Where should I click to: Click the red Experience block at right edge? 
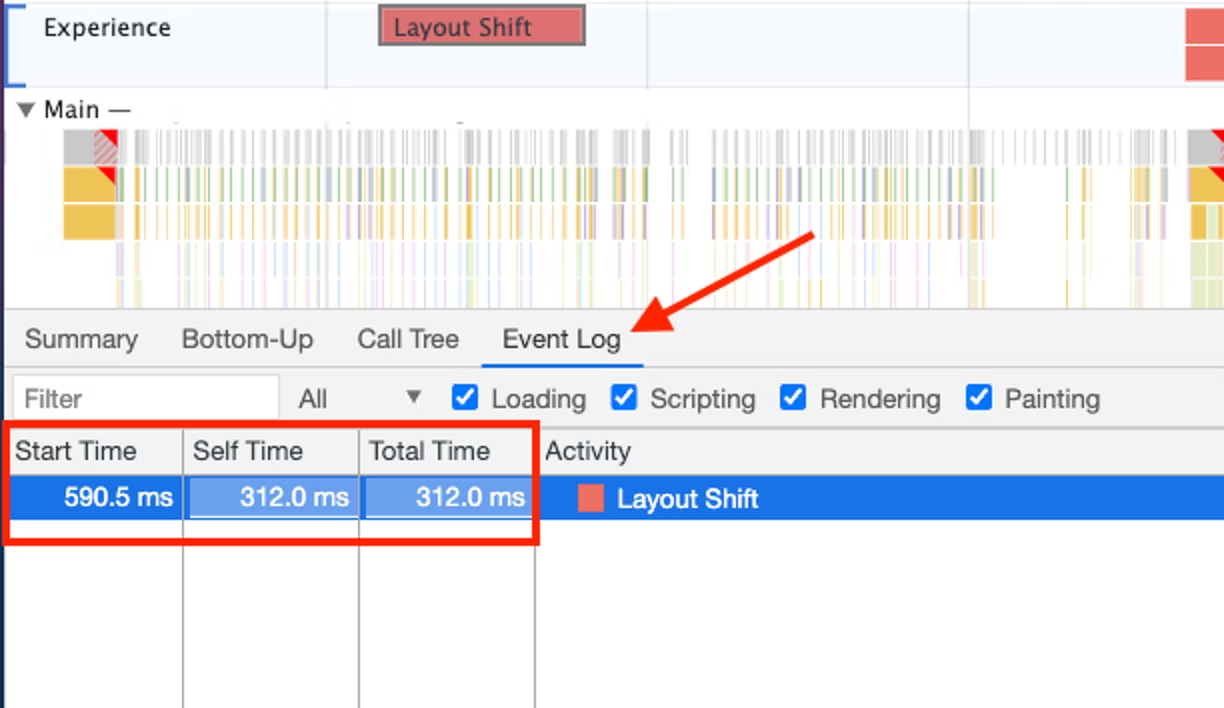point(1205,45)
